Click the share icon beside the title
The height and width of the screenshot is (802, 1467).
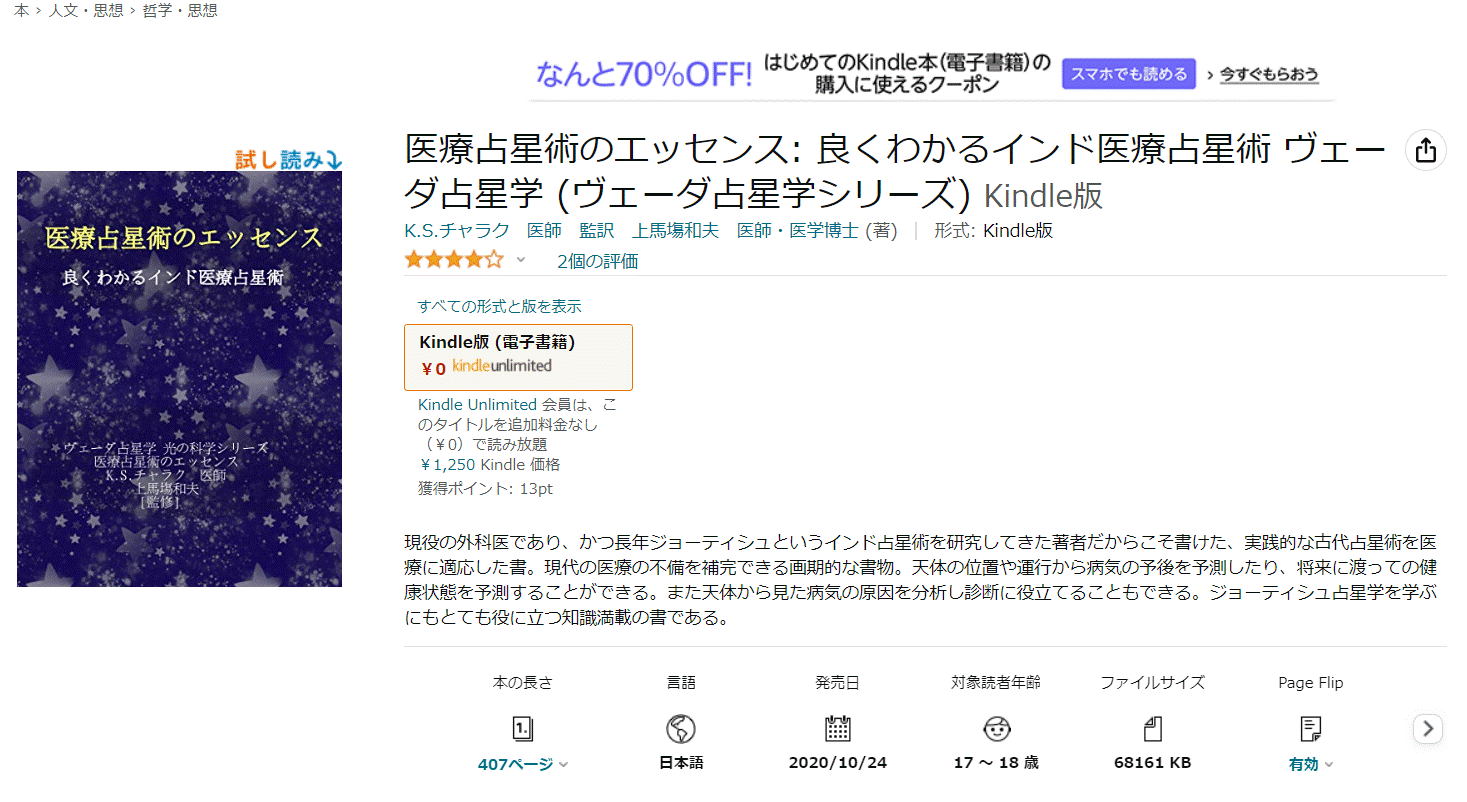point(1426,151)
